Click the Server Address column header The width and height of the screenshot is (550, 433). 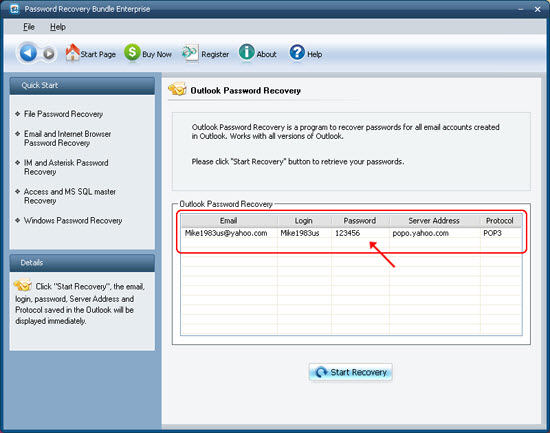tap(434, 221)
